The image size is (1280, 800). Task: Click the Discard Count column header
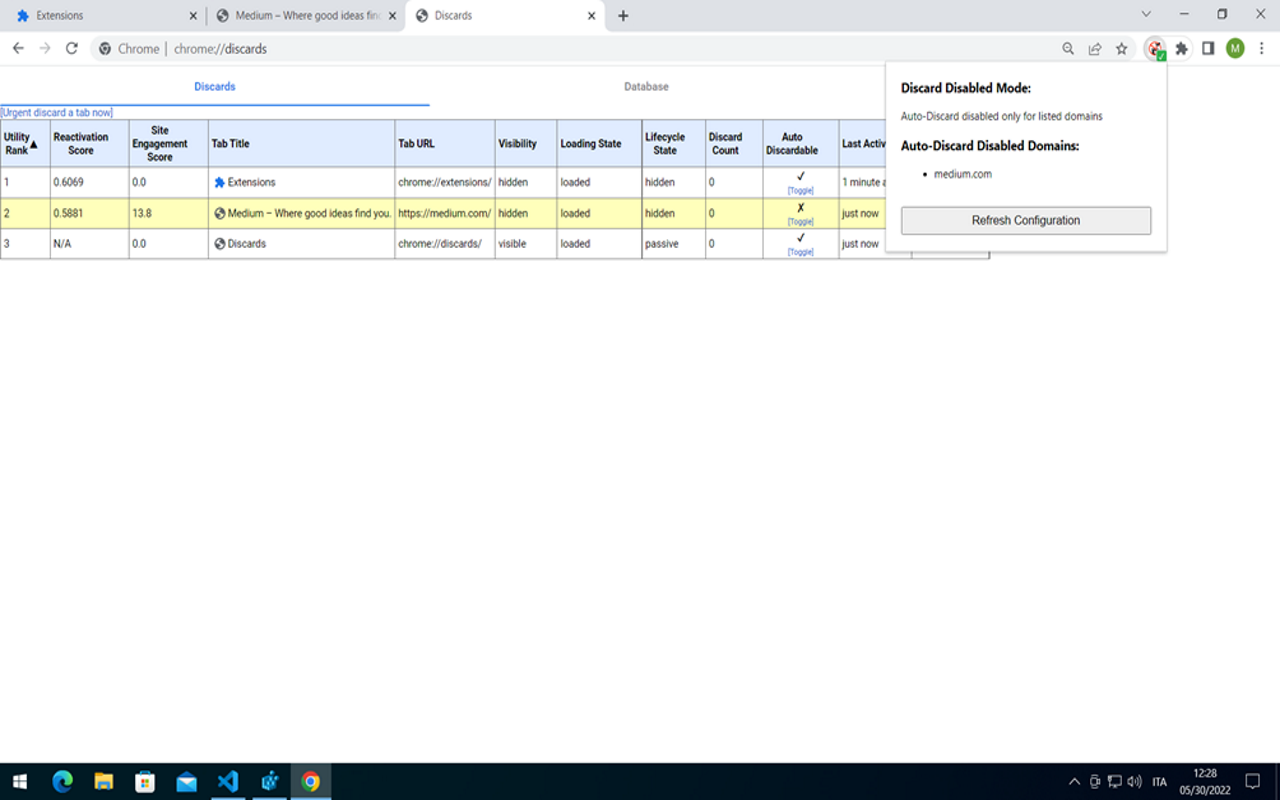click(733, 144)
